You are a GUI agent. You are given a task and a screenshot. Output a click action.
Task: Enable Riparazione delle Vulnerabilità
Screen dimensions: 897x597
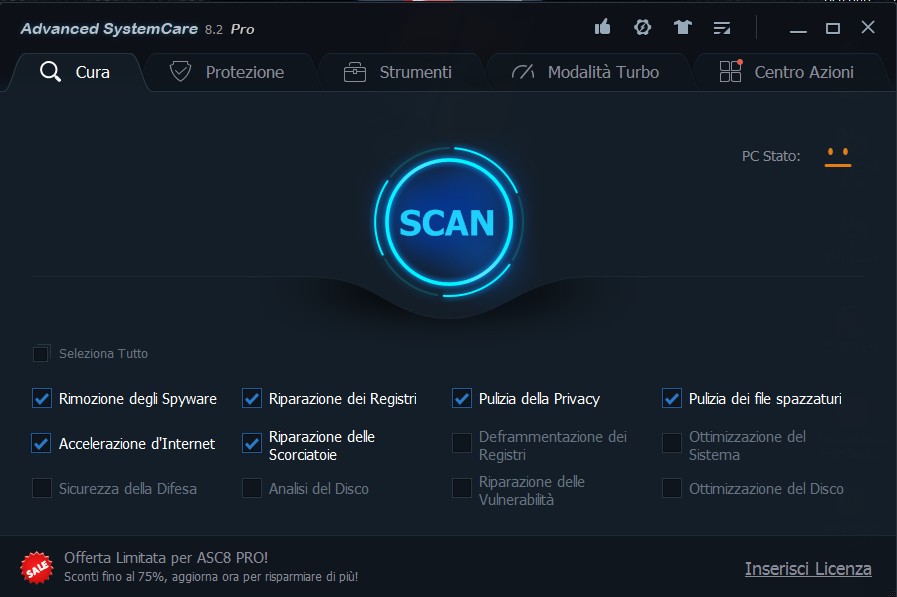pos(462,488)
